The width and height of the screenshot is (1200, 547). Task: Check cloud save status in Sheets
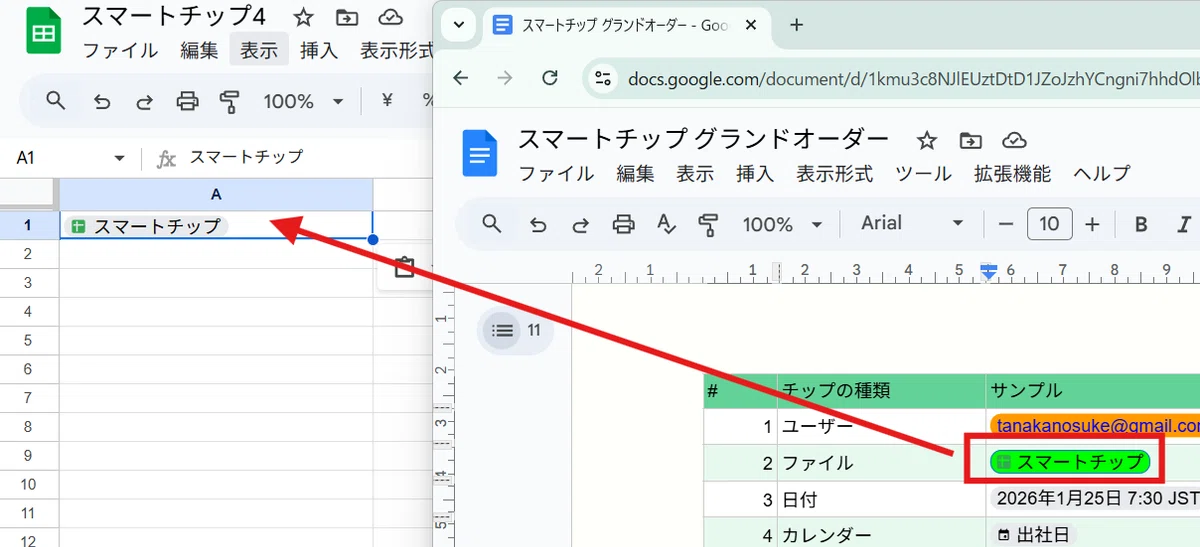point(391,17)
